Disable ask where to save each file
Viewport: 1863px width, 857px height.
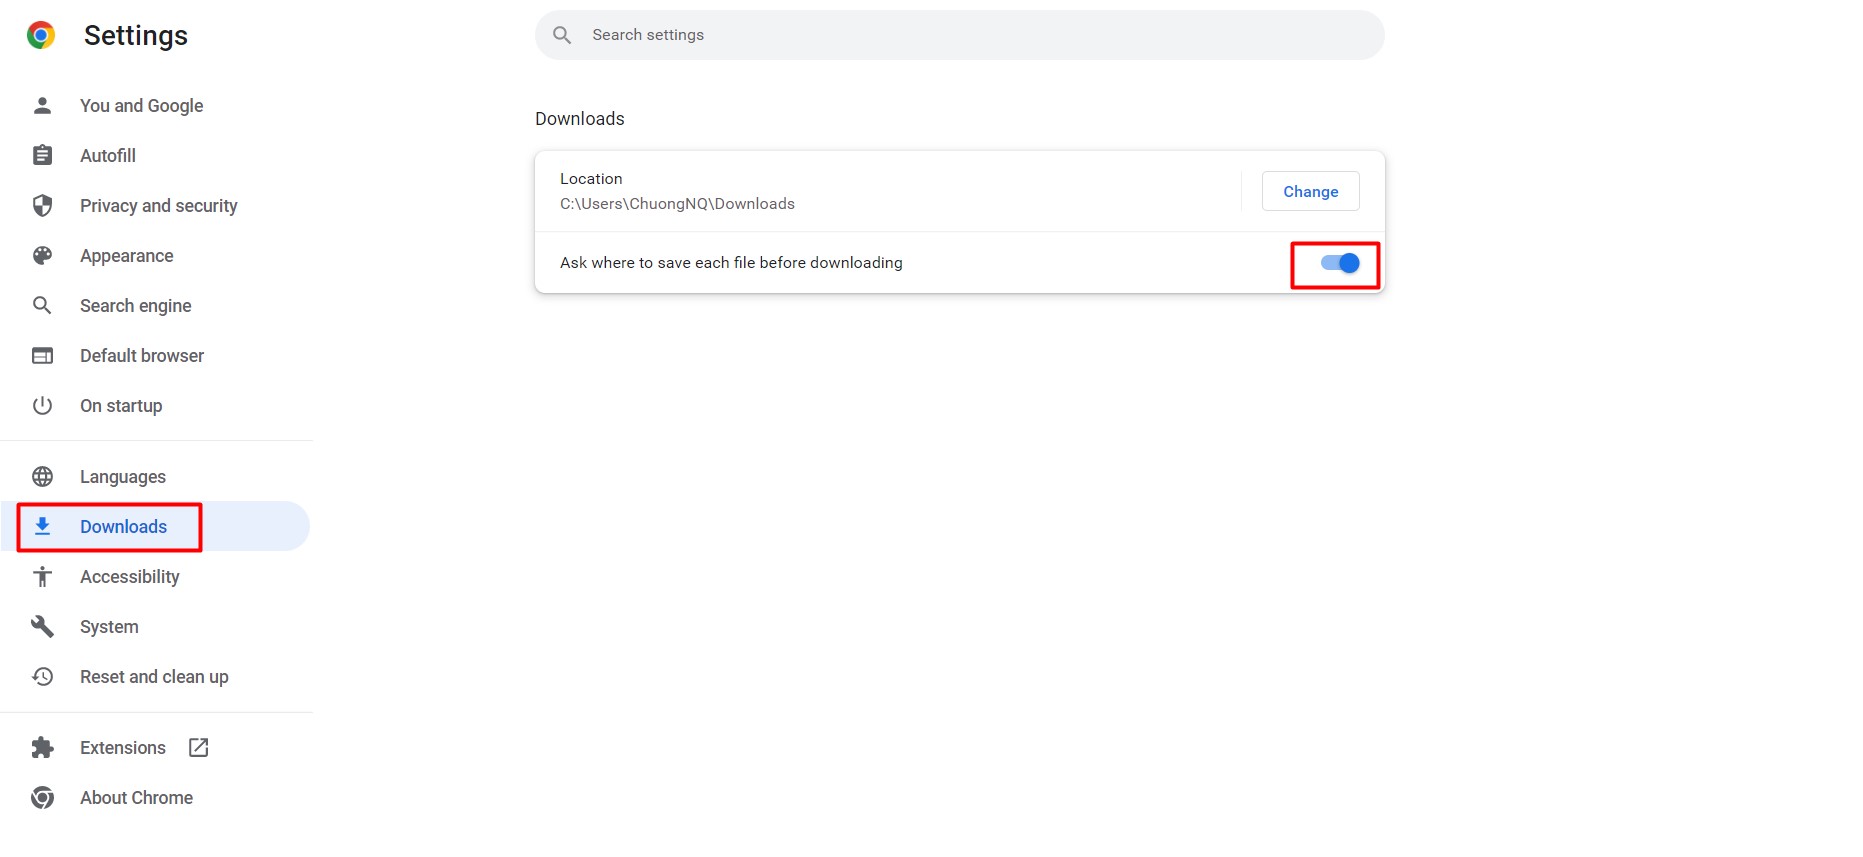coord(1339,263)
